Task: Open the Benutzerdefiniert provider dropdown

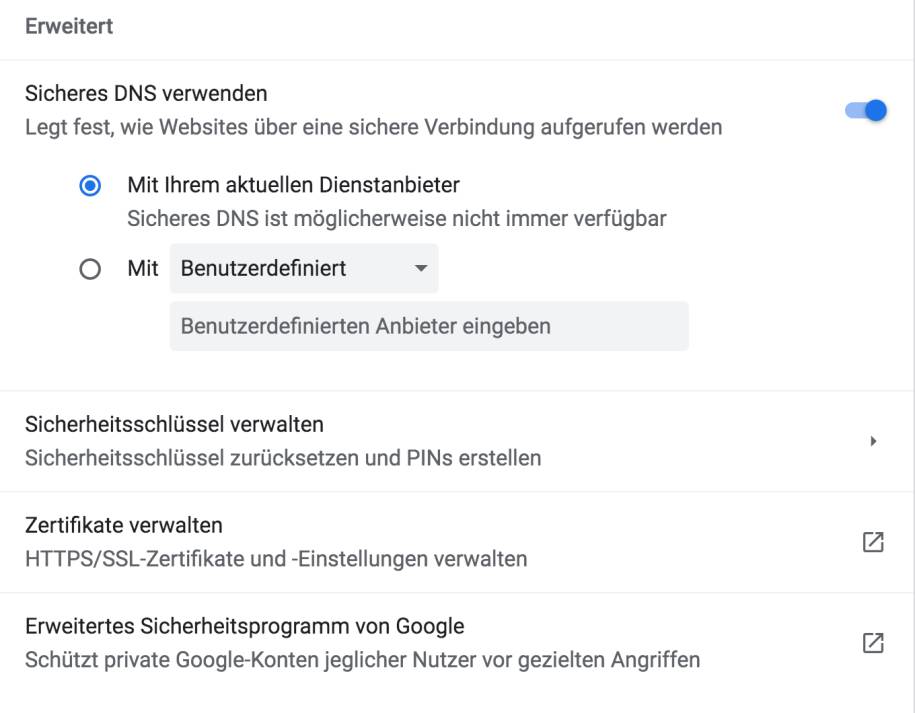Action: tap(303, 268)
